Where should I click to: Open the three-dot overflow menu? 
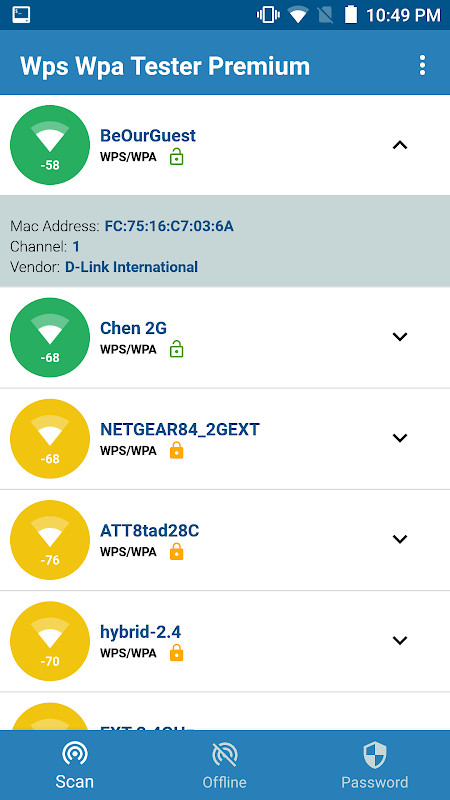tap(422, 66)
